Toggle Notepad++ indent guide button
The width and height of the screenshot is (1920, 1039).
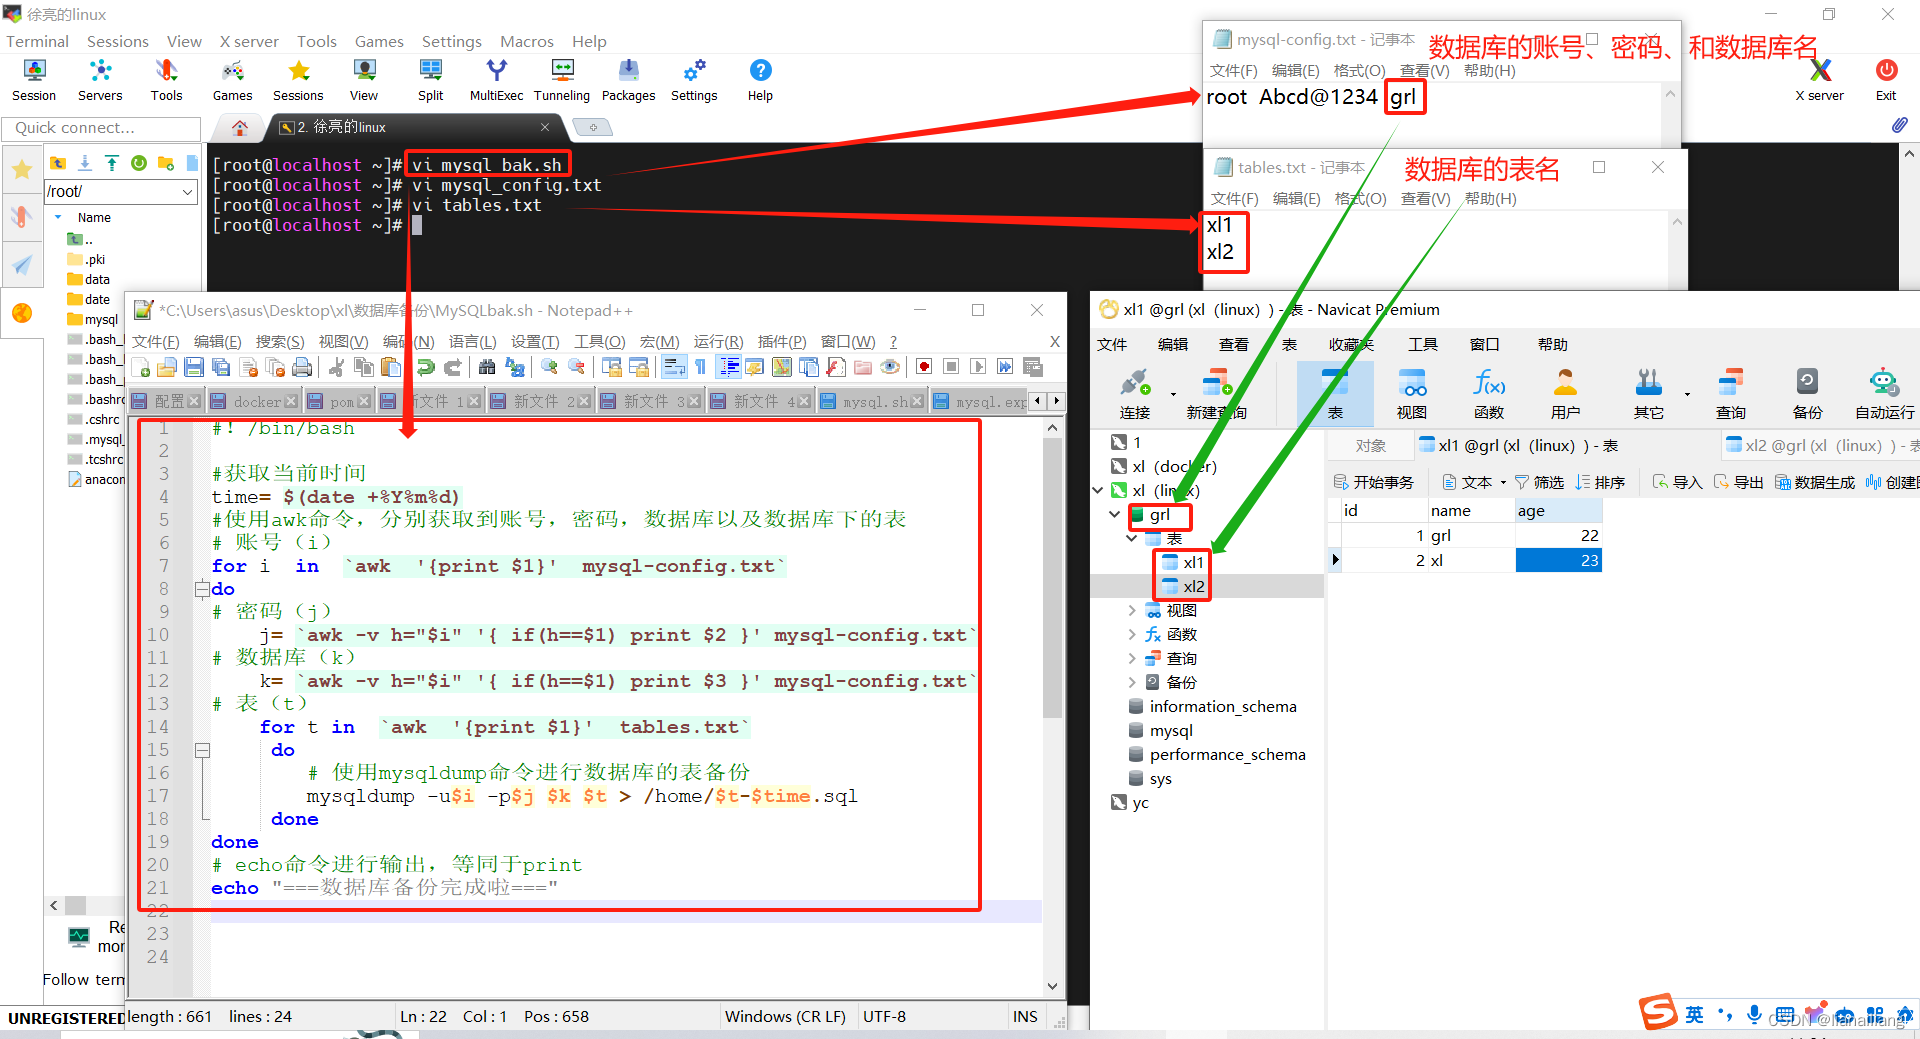click(729, 367)
